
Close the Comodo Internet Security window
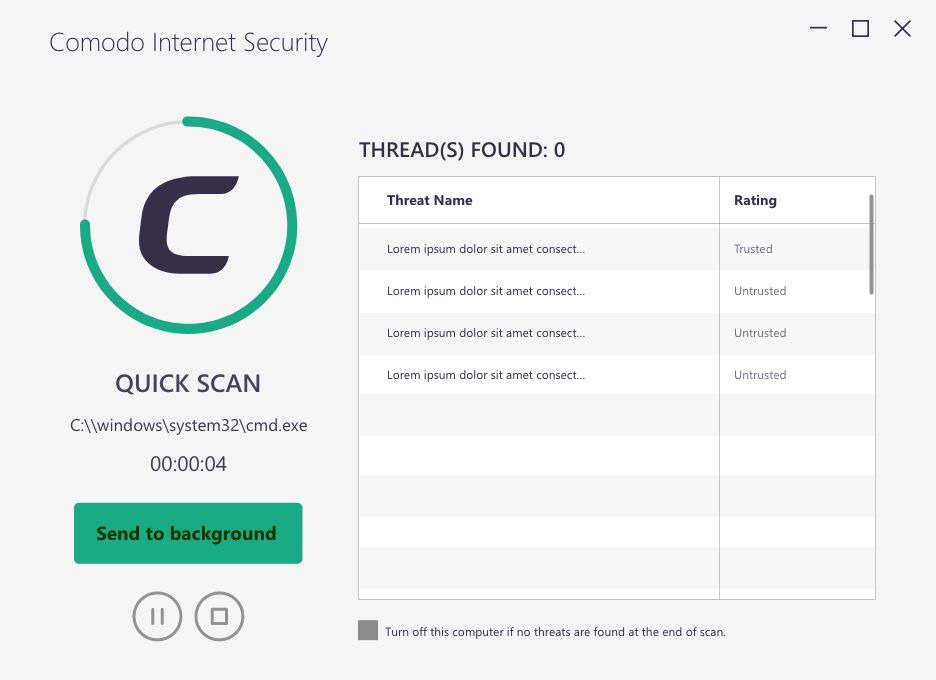902,28
